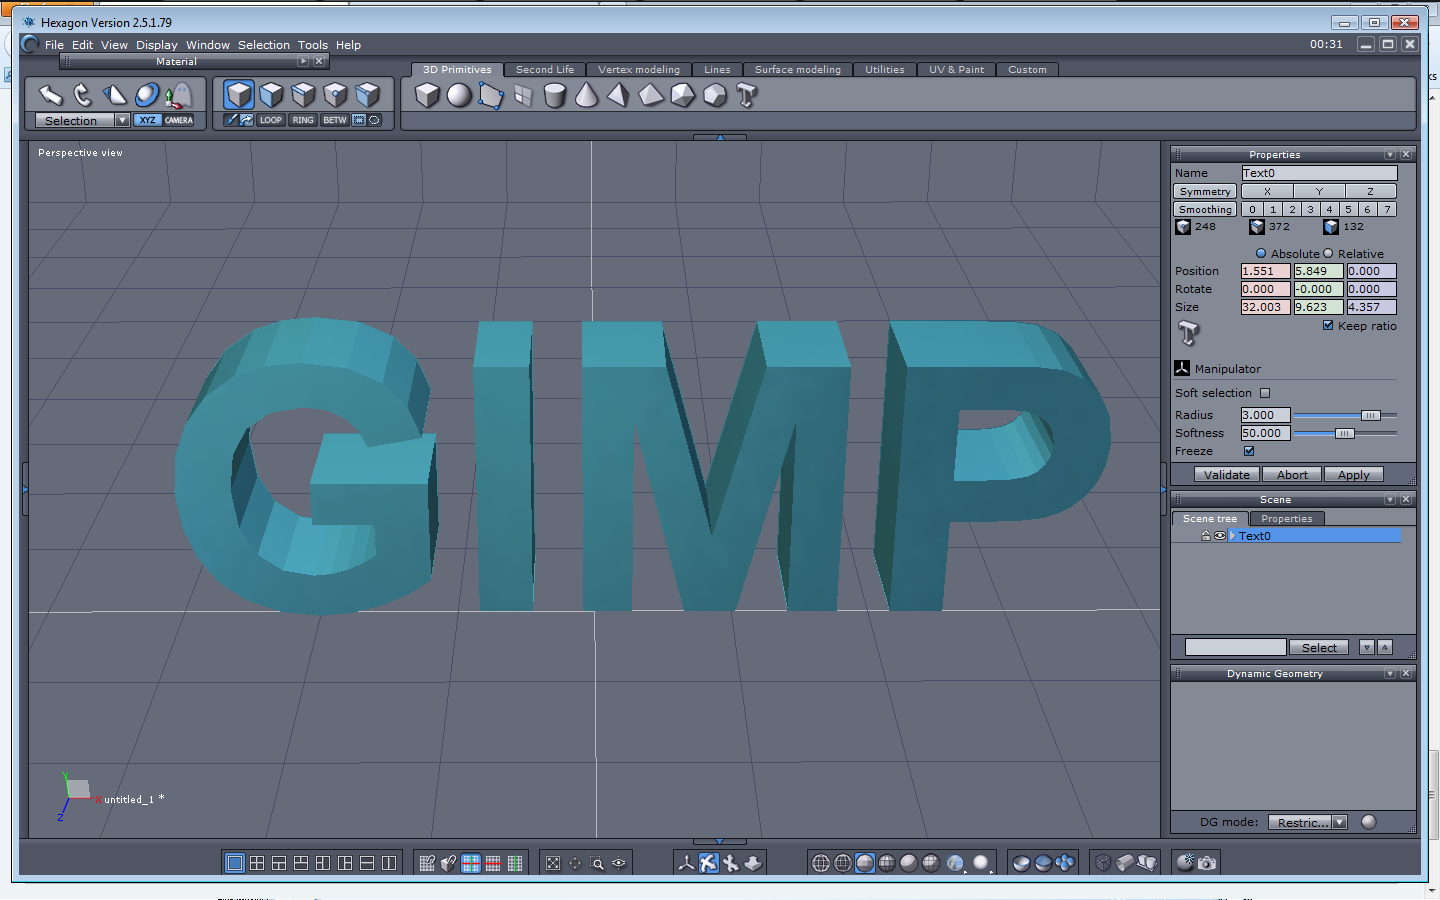
Task: Expand the Text0 tree item arrow
Action: [1234, 536]
